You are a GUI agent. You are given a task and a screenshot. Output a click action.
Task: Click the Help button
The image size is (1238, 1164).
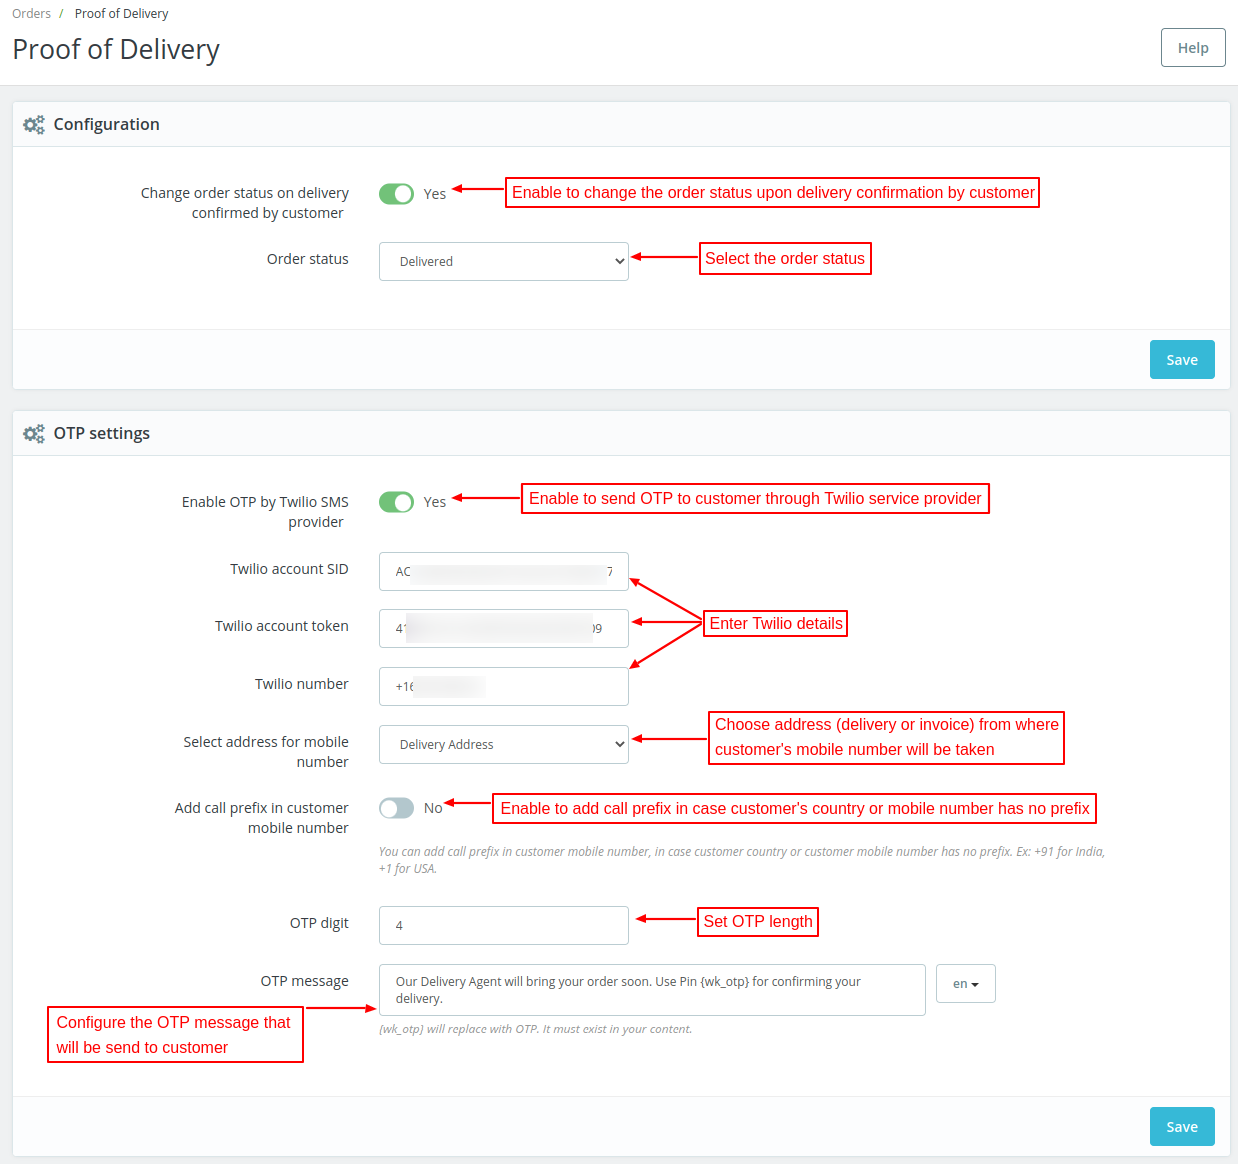point(1192,47)
